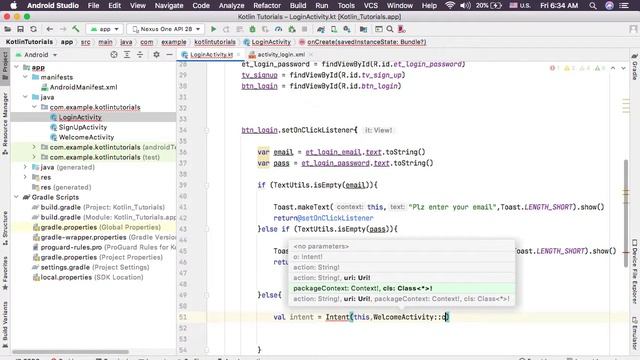Open the Navigate menu
The image size is (640, 360).
point(169,6)
